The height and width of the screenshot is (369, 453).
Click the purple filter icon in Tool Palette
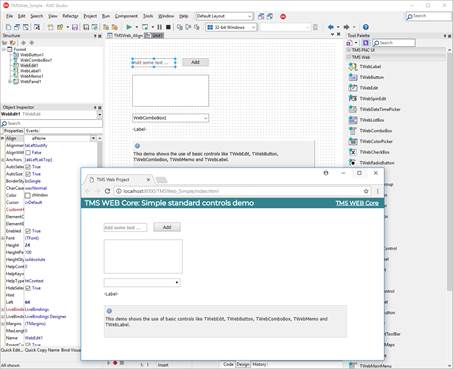point(366,43)
